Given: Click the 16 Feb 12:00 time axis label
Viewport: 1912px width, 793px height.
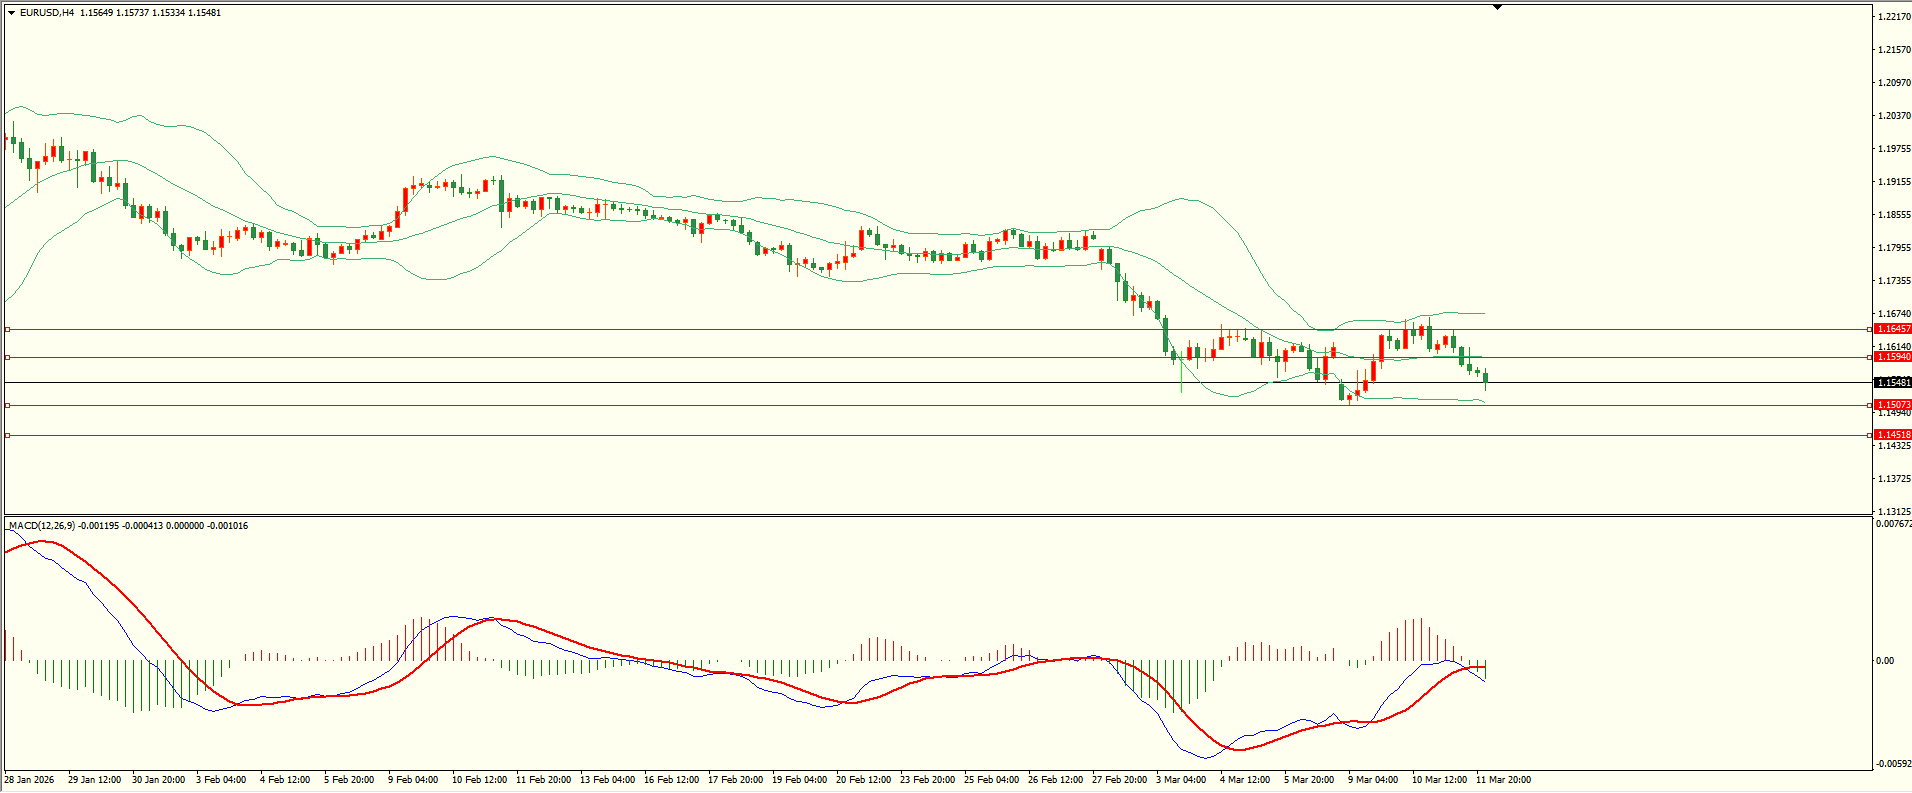Looking at the screenshot, I should click(671, 780).
